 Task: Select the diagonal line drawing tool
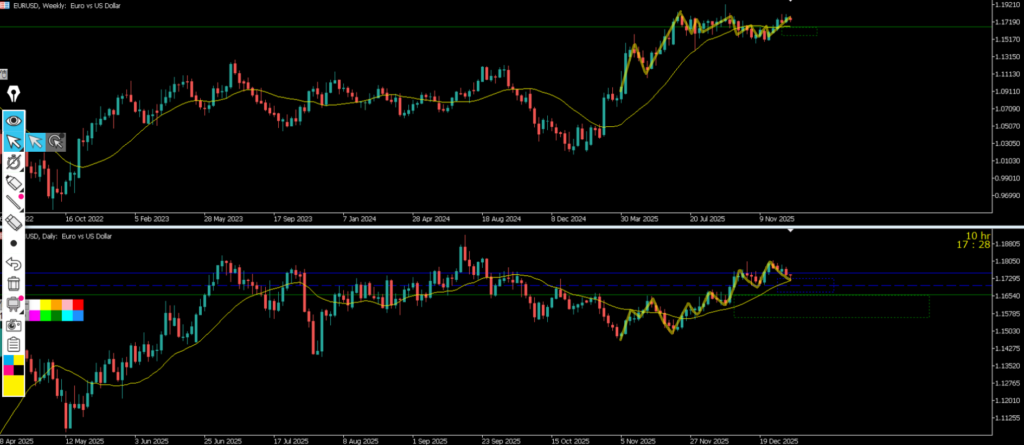(x=13, y=203)
